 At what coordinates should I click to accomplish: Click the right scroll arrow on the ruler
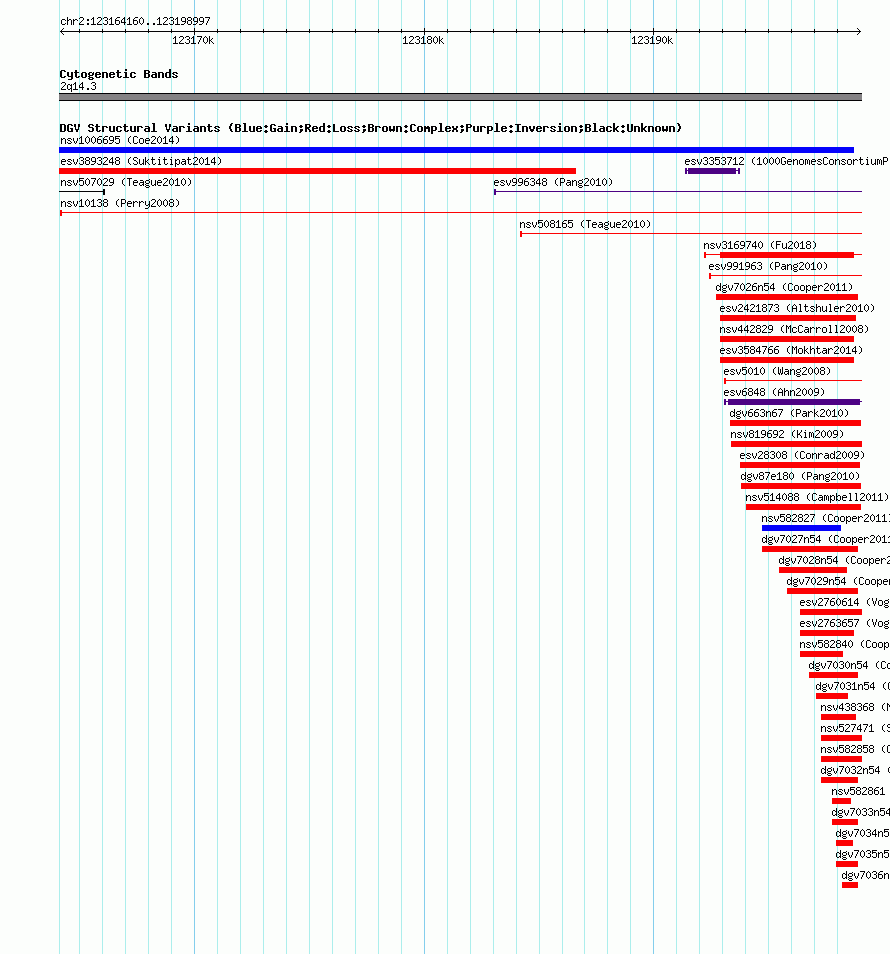858,31
